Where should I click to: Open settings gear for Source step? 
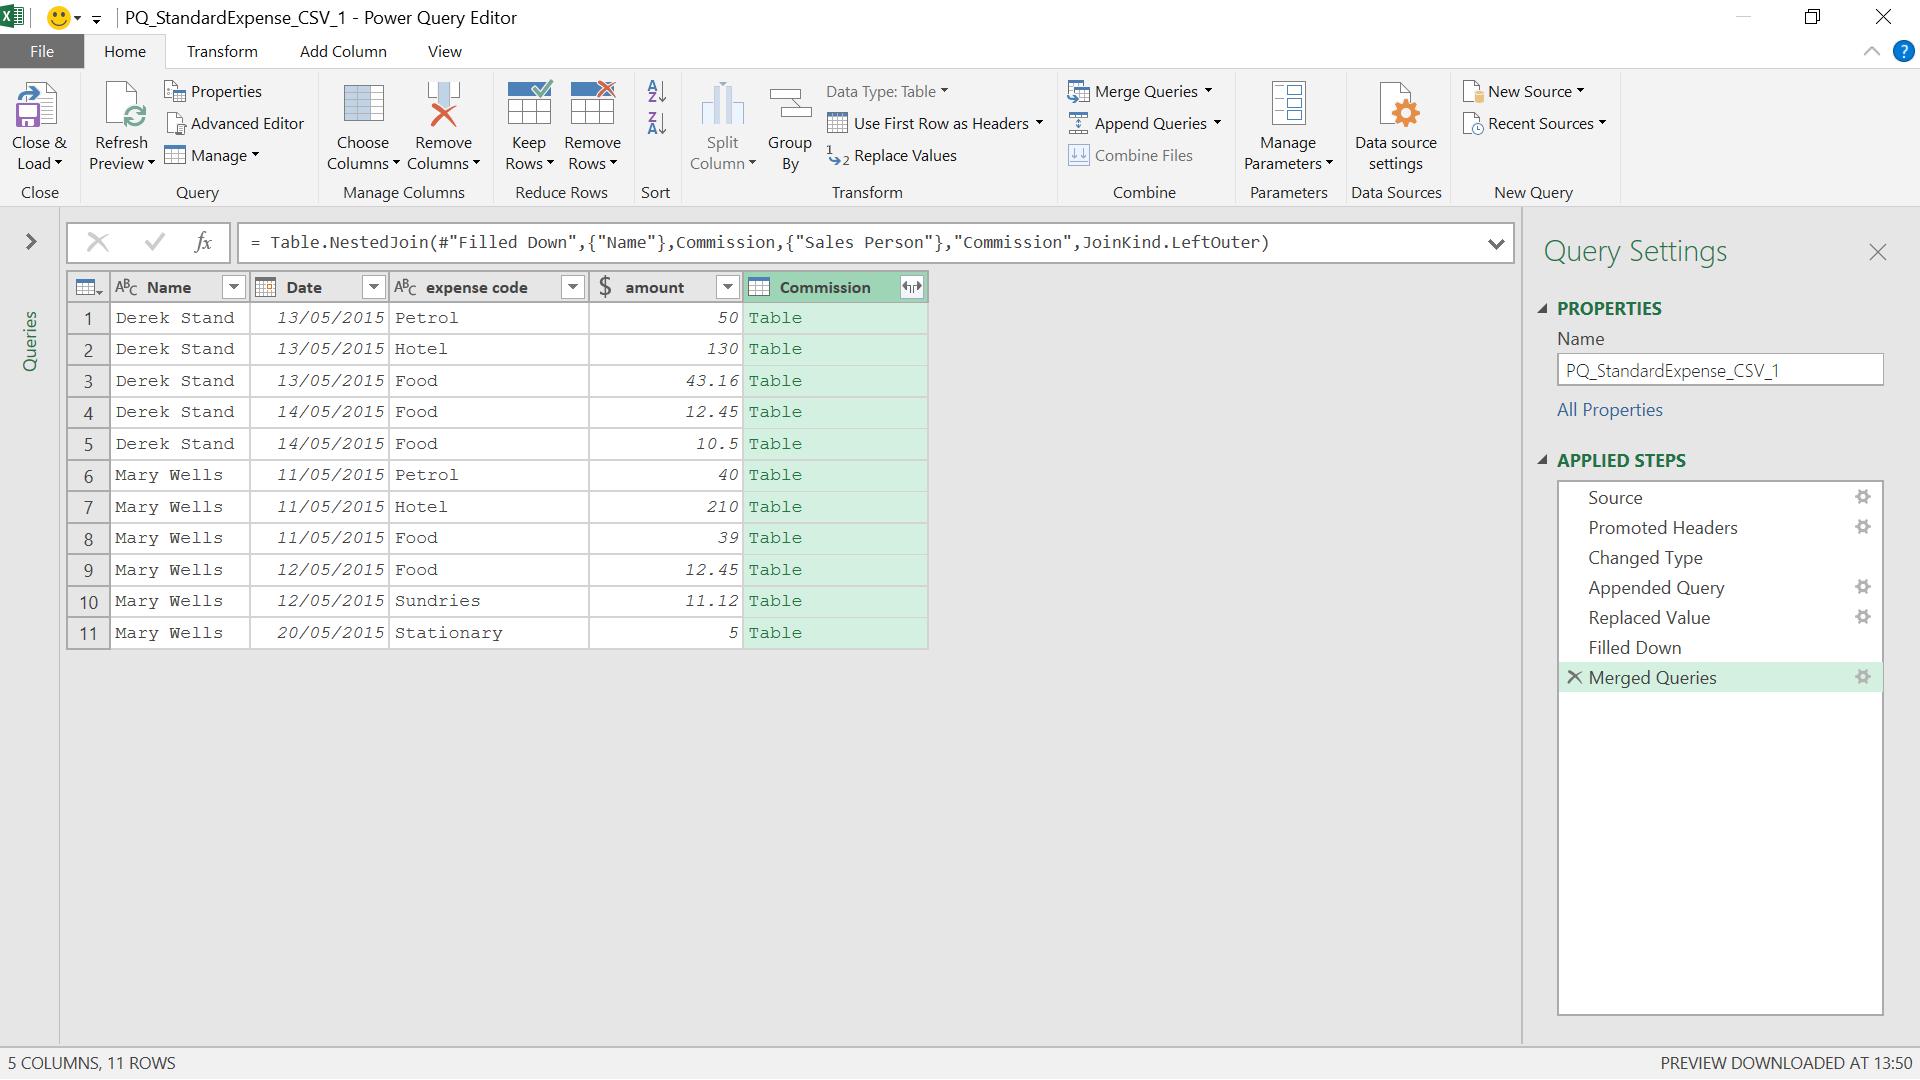point(1862,498)
